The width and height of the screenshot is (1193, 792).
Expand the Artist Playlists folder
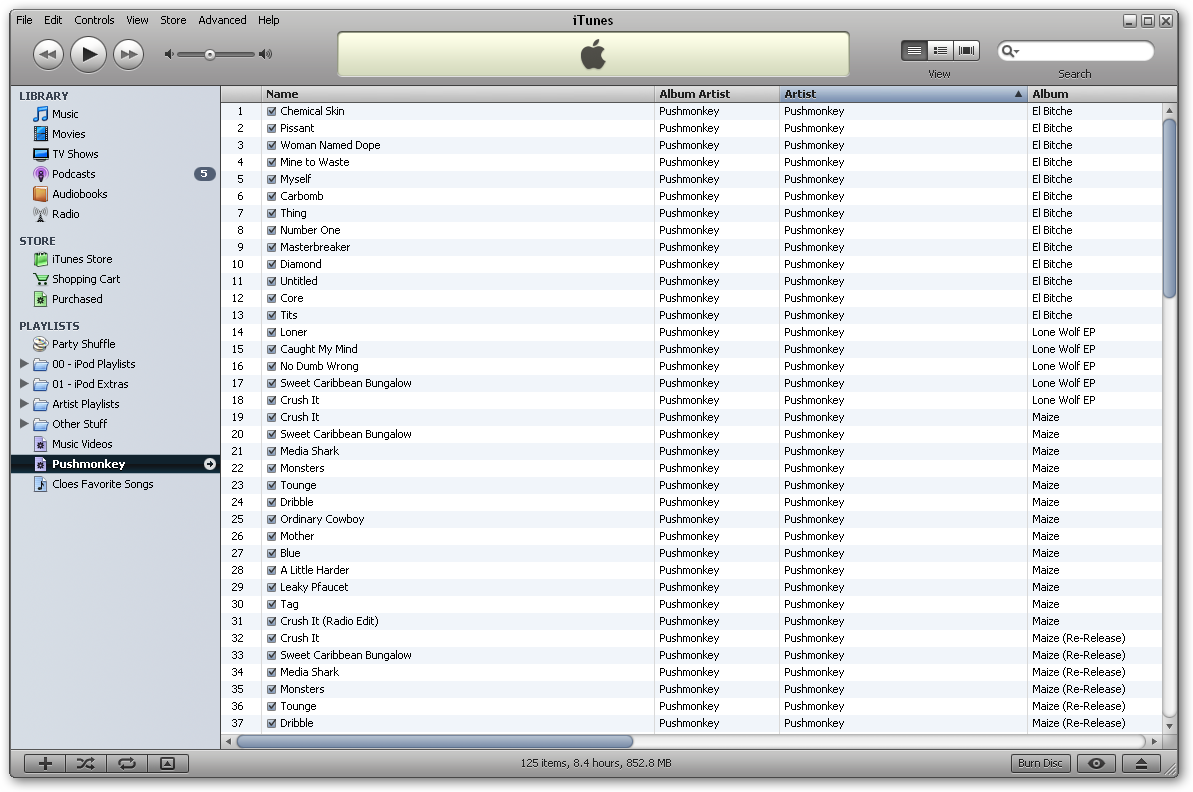pyautogui.click(x=24, y=404)
